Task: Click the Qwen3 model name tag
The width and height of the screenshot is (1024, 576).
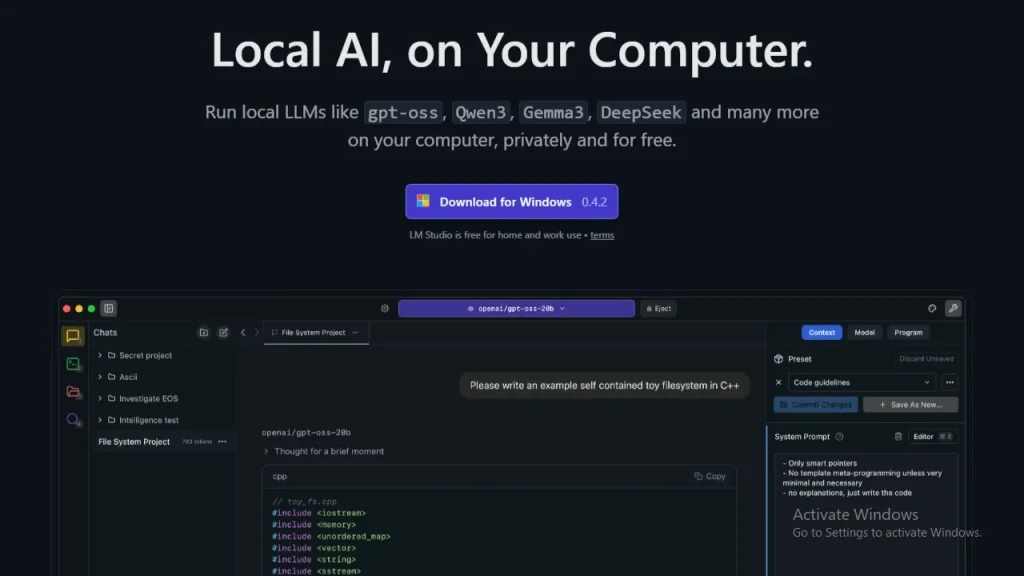Action: tap(481, 112)
